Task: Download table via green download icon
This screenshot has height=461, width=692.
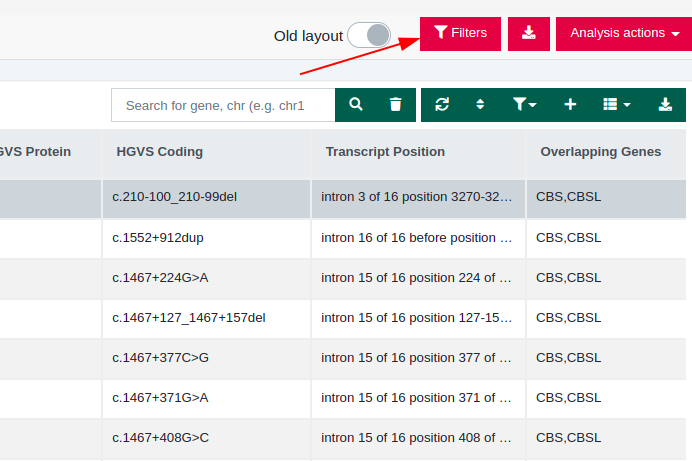Action: (665, 105)
